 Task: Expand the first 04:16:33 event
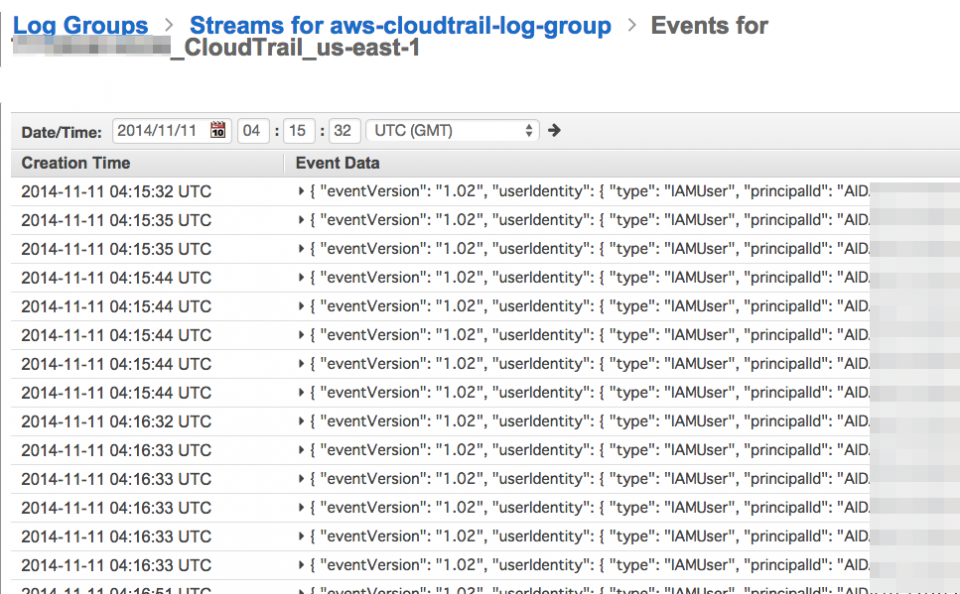(301, 450)
